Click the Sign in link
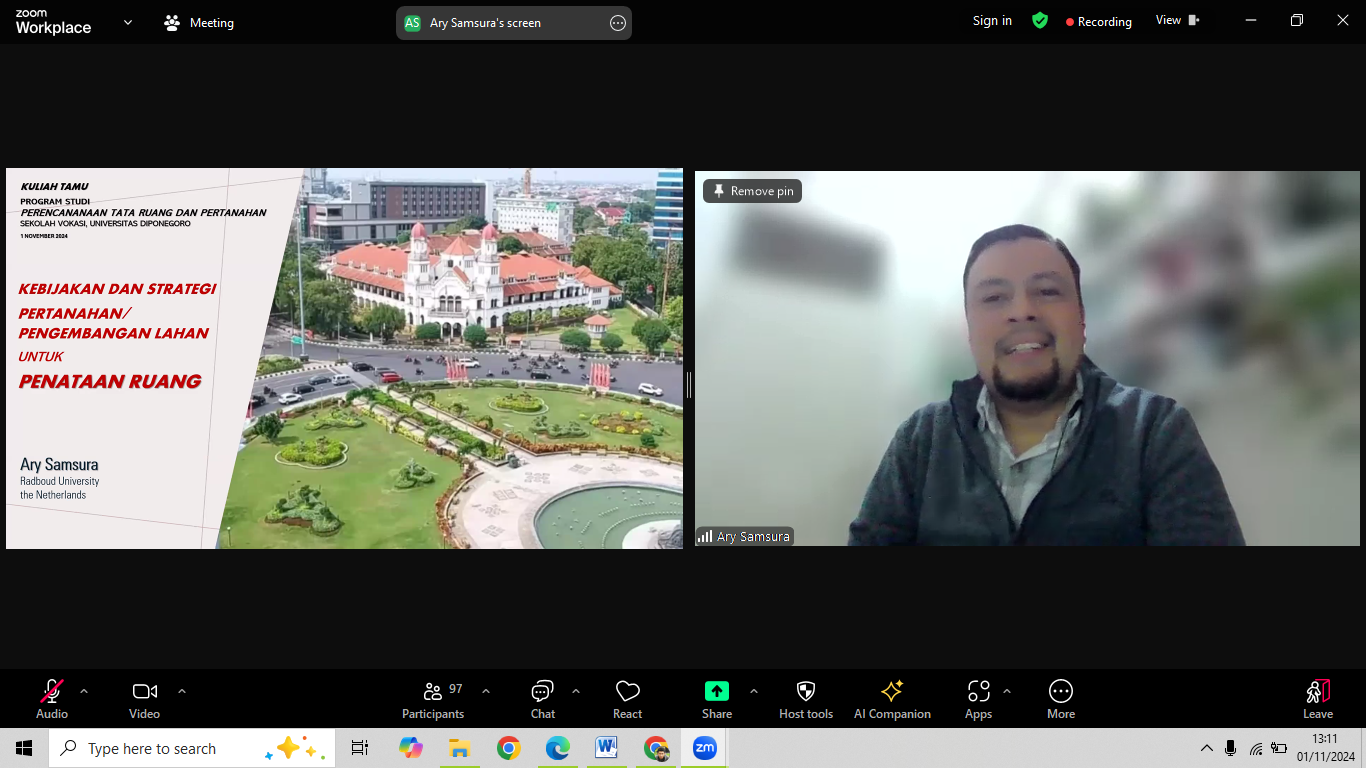Viewport: 1366px width, 768px height. click(x=992, y=21)
